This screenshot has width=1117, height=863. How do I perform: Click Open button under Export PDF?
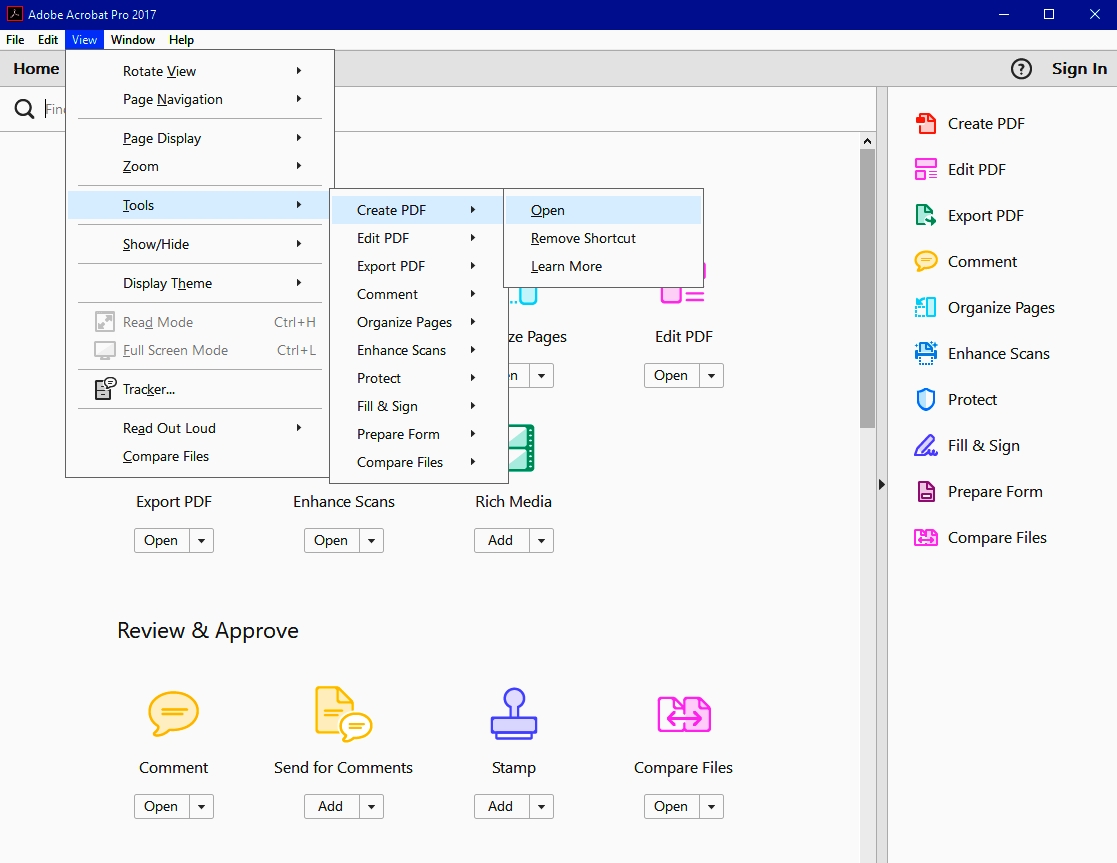point(162,540)
